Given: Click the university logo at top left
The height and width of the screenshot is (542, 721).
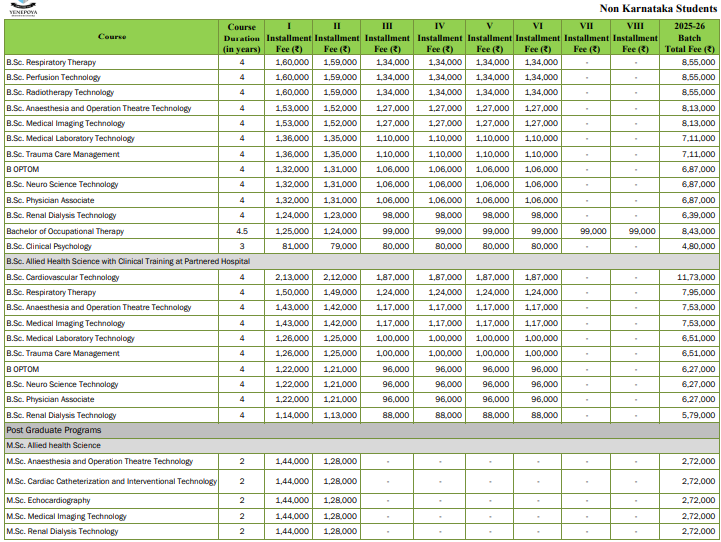Looking at the screenshot, I should pyautogui.click(x=21, y=8).
